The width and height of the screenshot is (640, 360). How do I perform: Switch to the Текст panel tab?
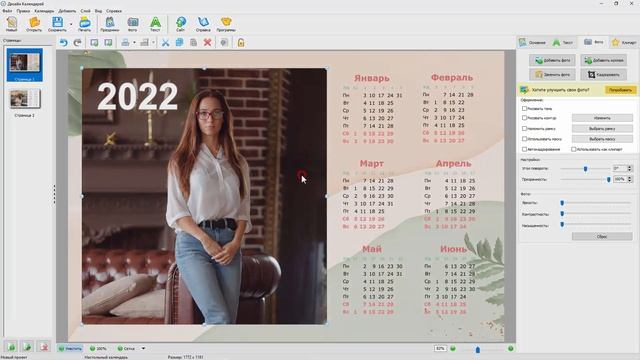pyautogui.click(x=563, y=42)
